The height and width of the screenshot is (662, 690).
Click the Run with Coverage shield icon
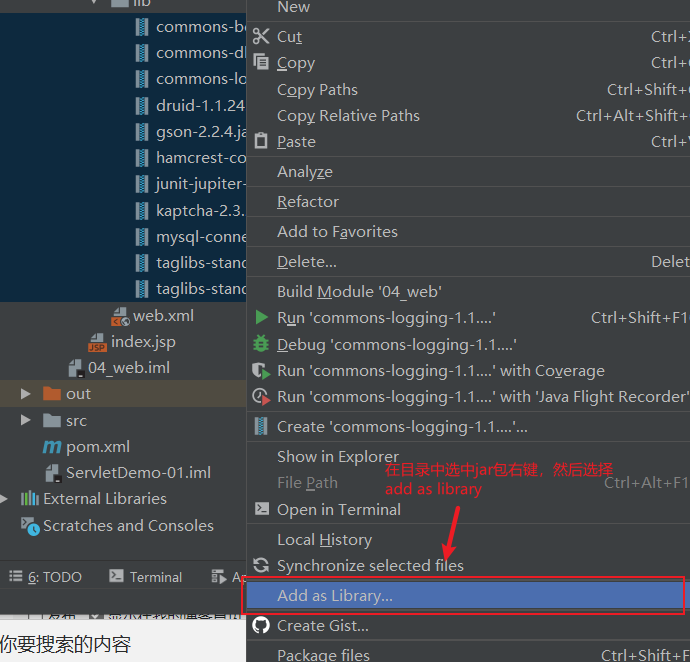click(261, 371)
